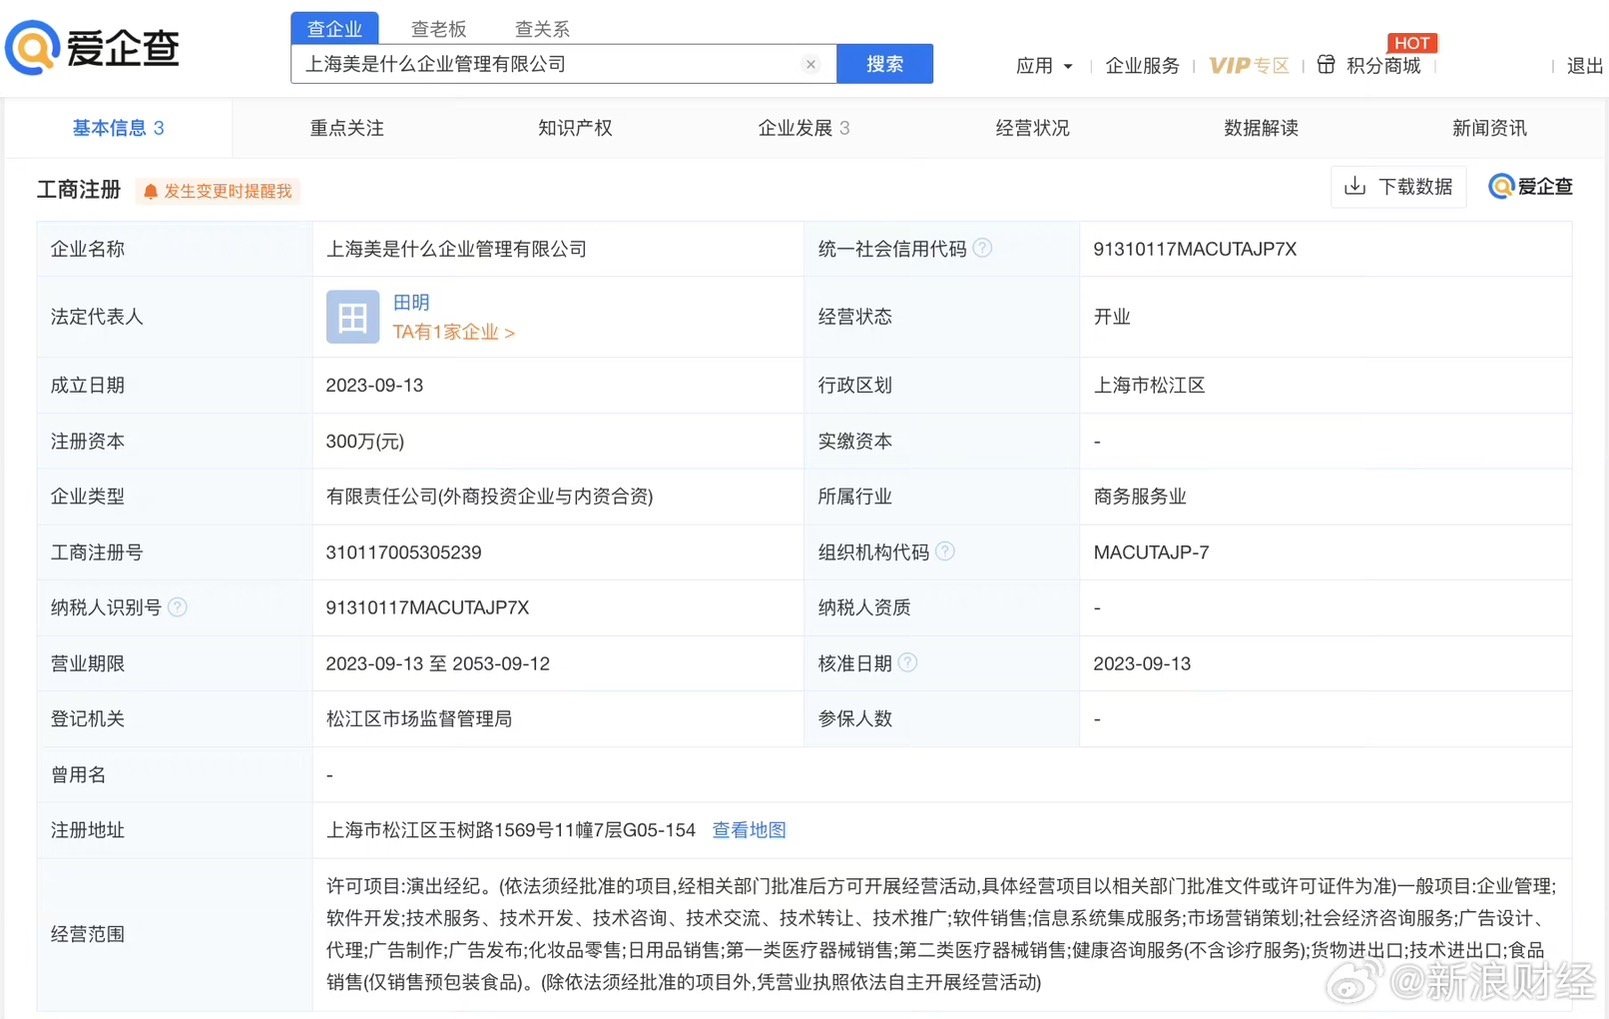
Task: Click the help icon next to 统一社会信用代码
Action: (x=983, y=247)
